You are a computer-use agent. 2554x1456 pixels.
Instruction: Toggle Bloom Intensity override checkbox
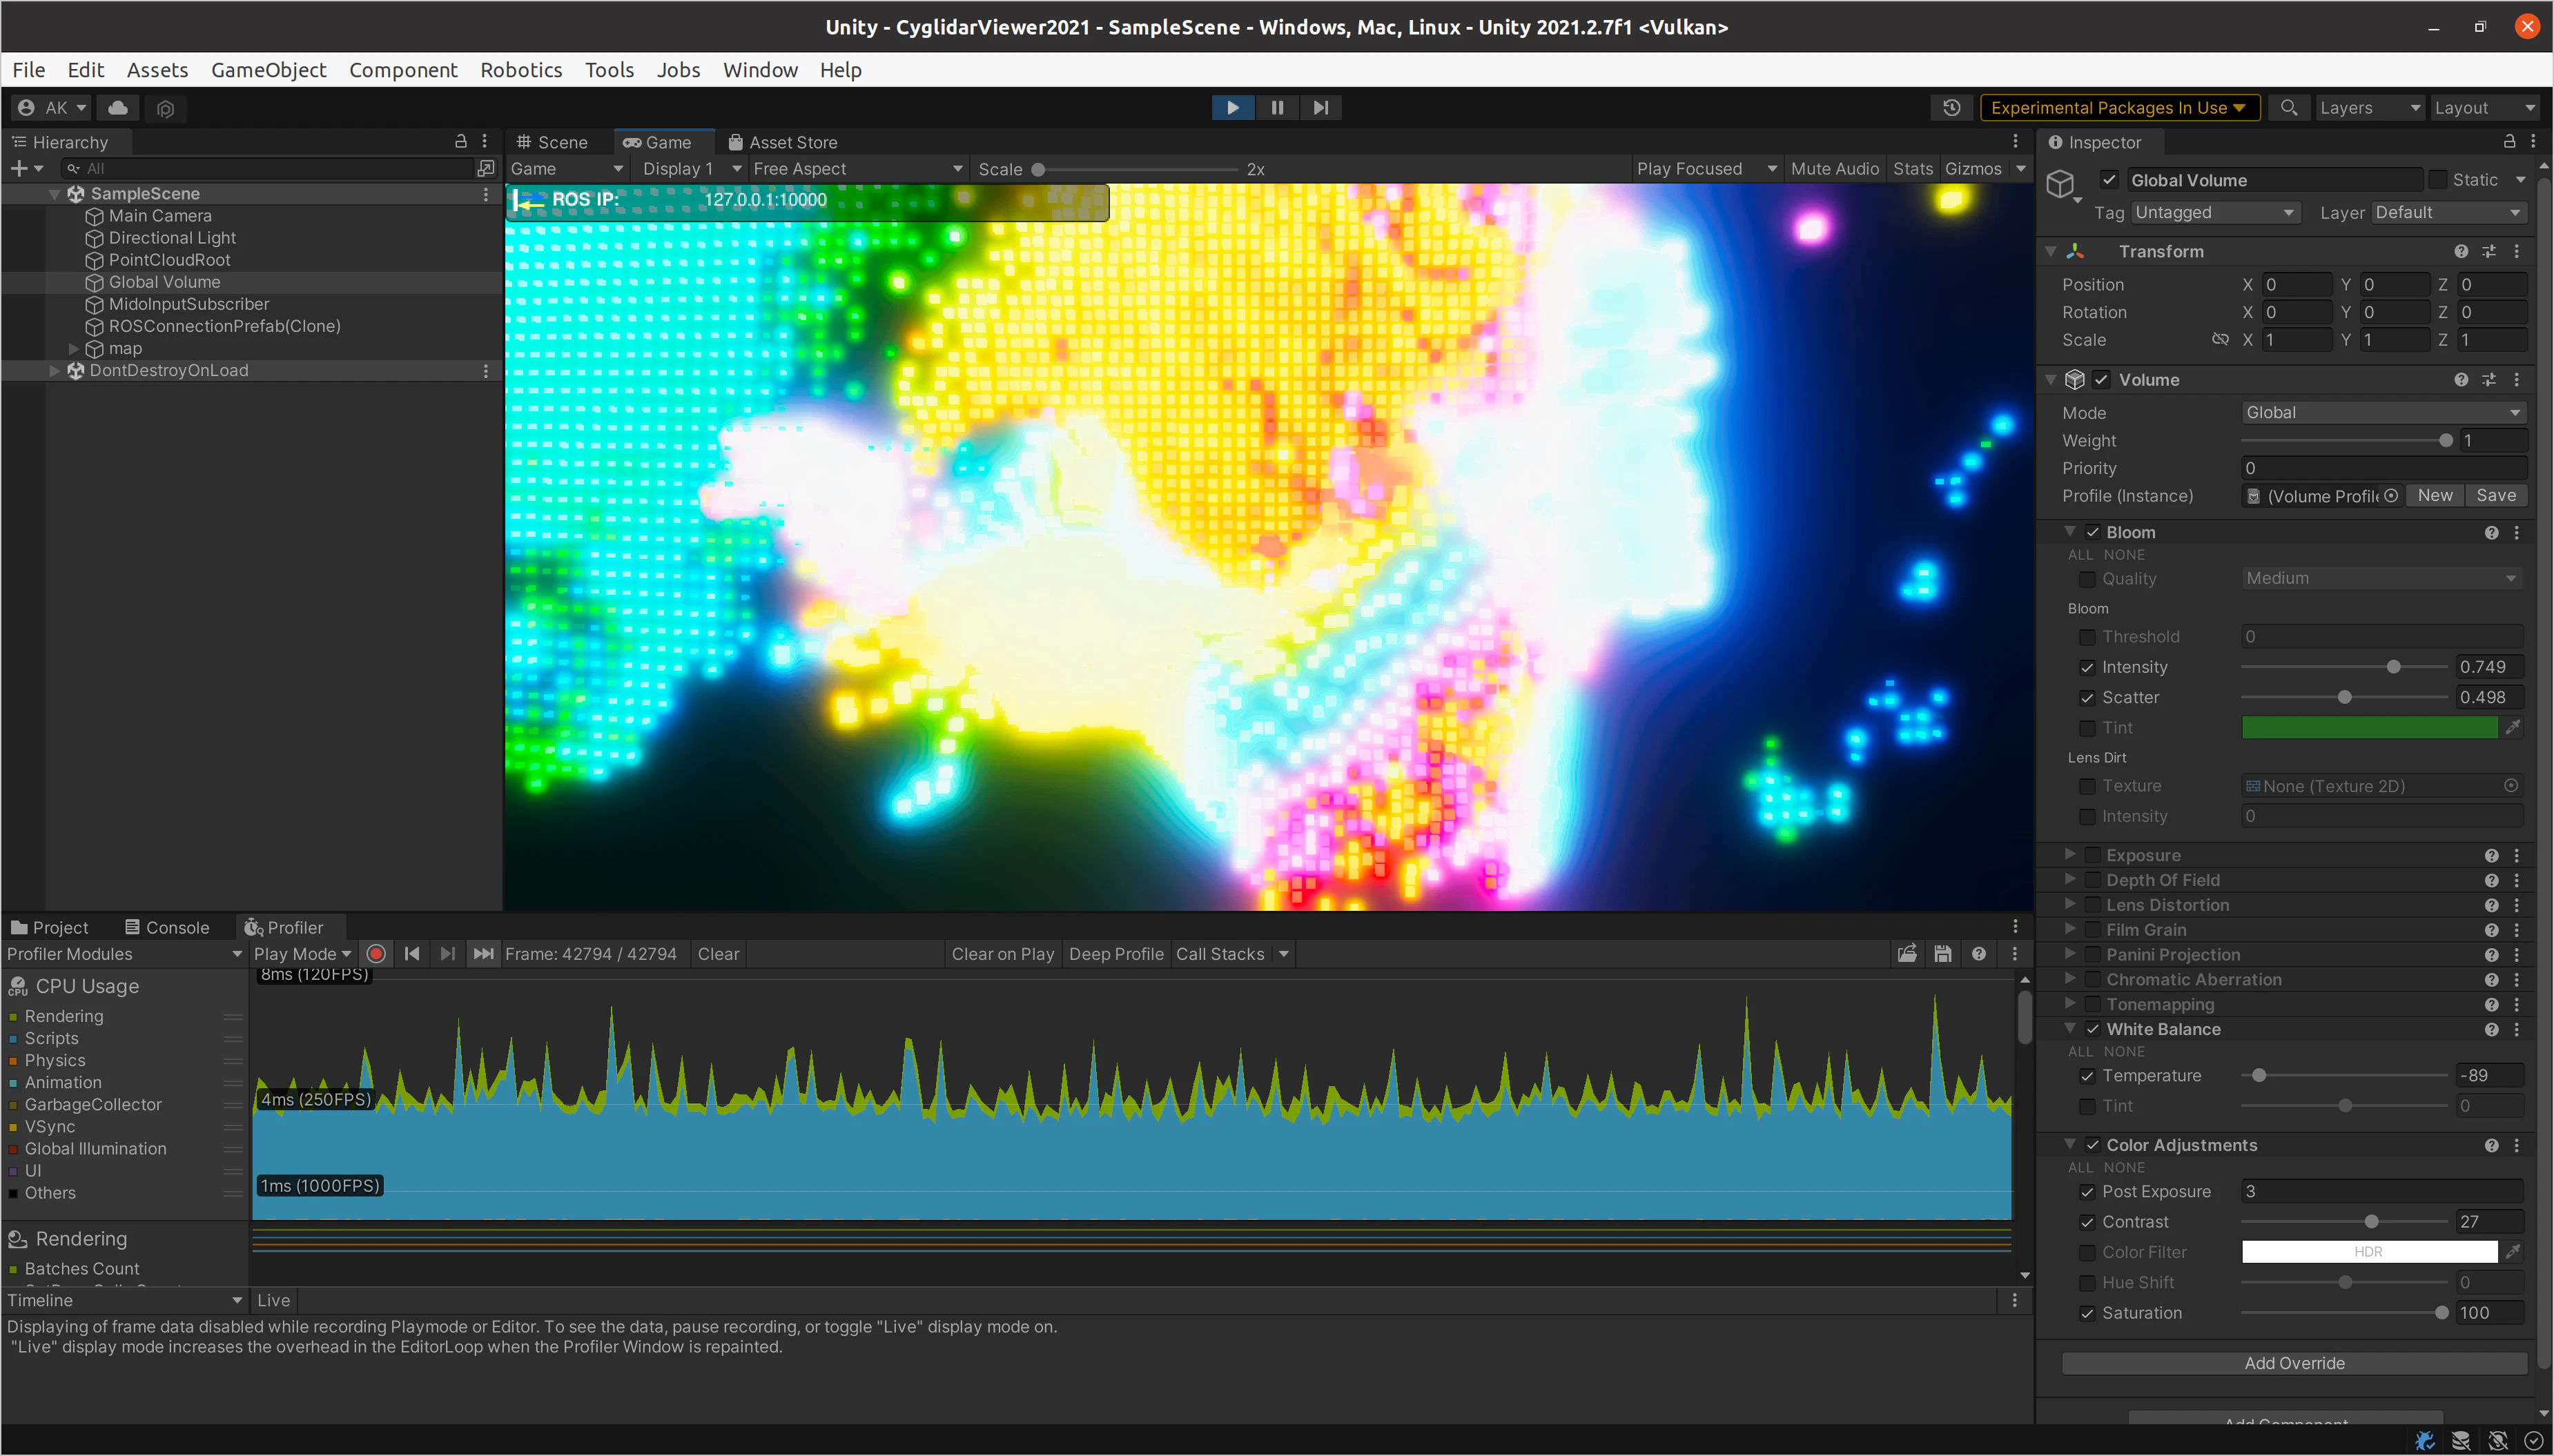pyautogui.click(x=2087, y=667)
